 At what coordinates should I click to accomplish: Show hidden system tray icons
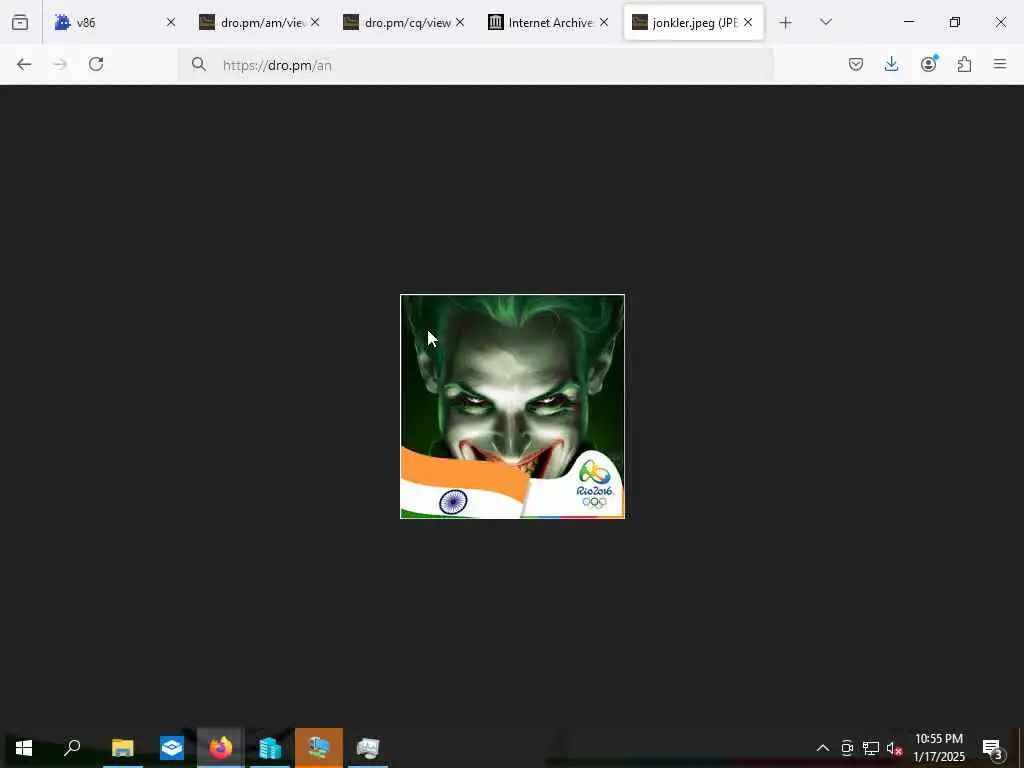coord(823,748)
